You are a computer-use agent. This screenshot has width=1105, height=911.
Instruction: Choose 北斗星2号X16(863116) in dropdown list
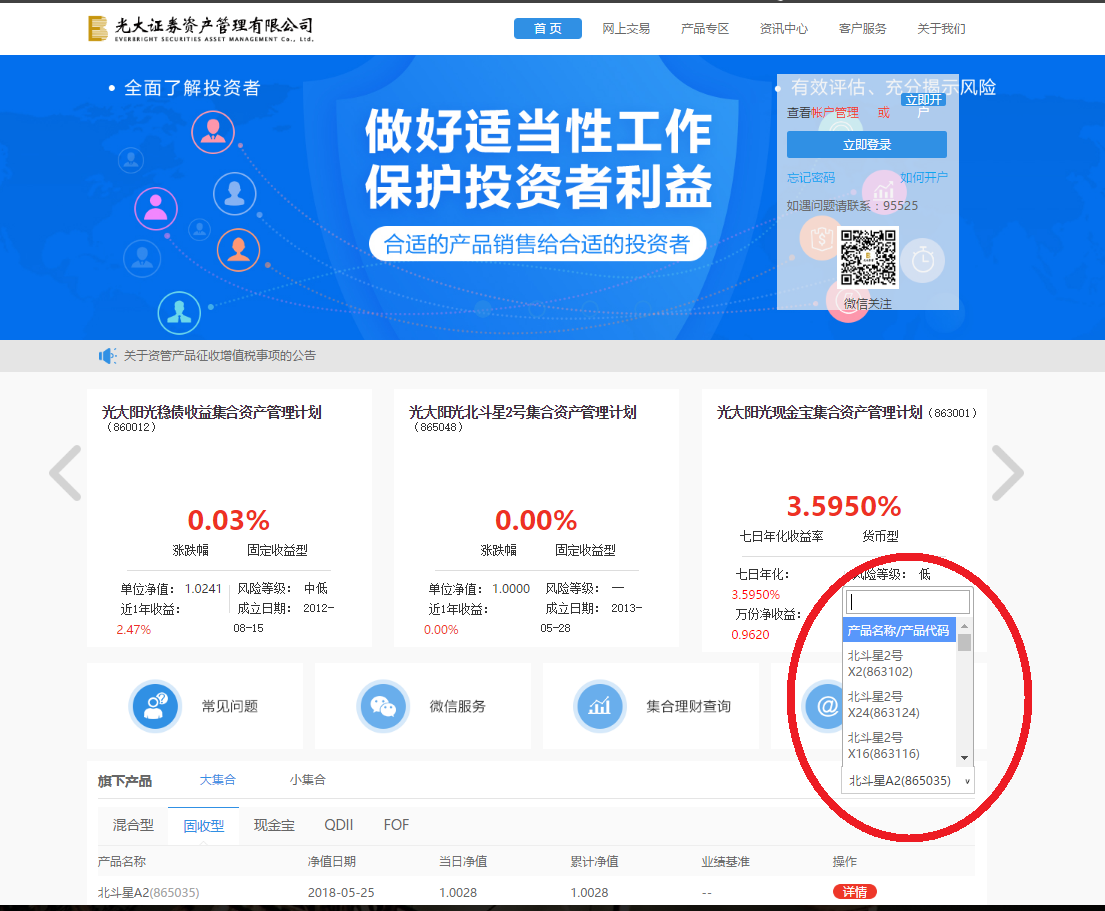tap(899, 745)
